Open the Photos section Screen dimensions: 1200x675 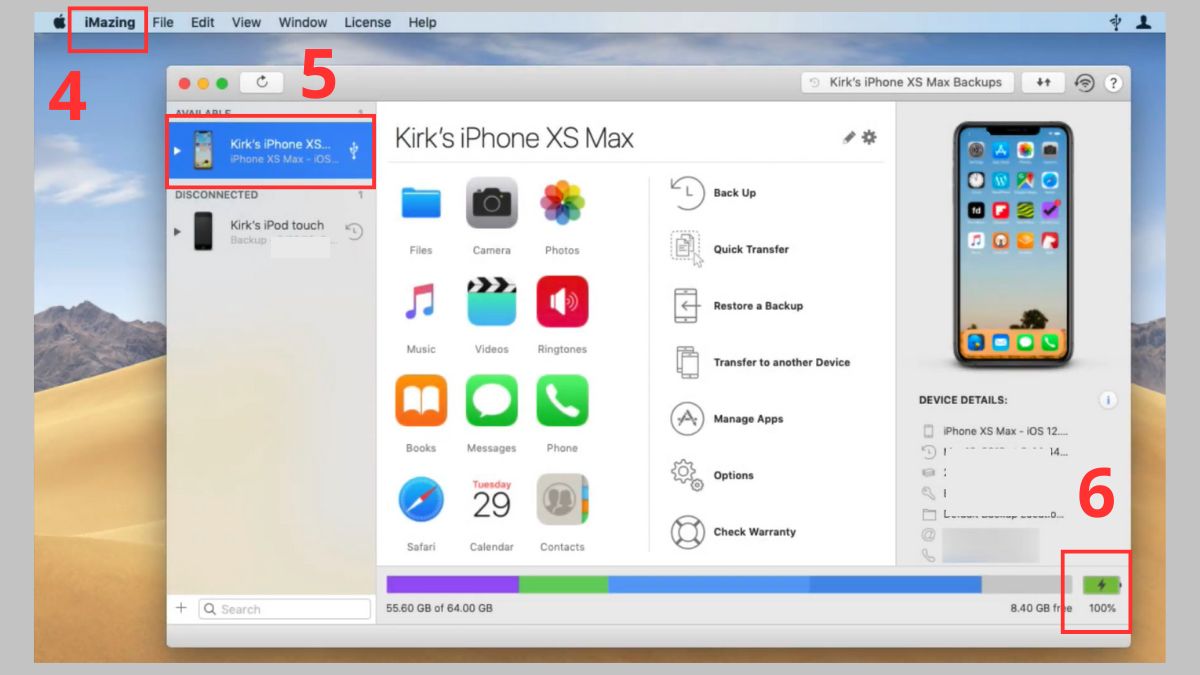coord(562,203)
